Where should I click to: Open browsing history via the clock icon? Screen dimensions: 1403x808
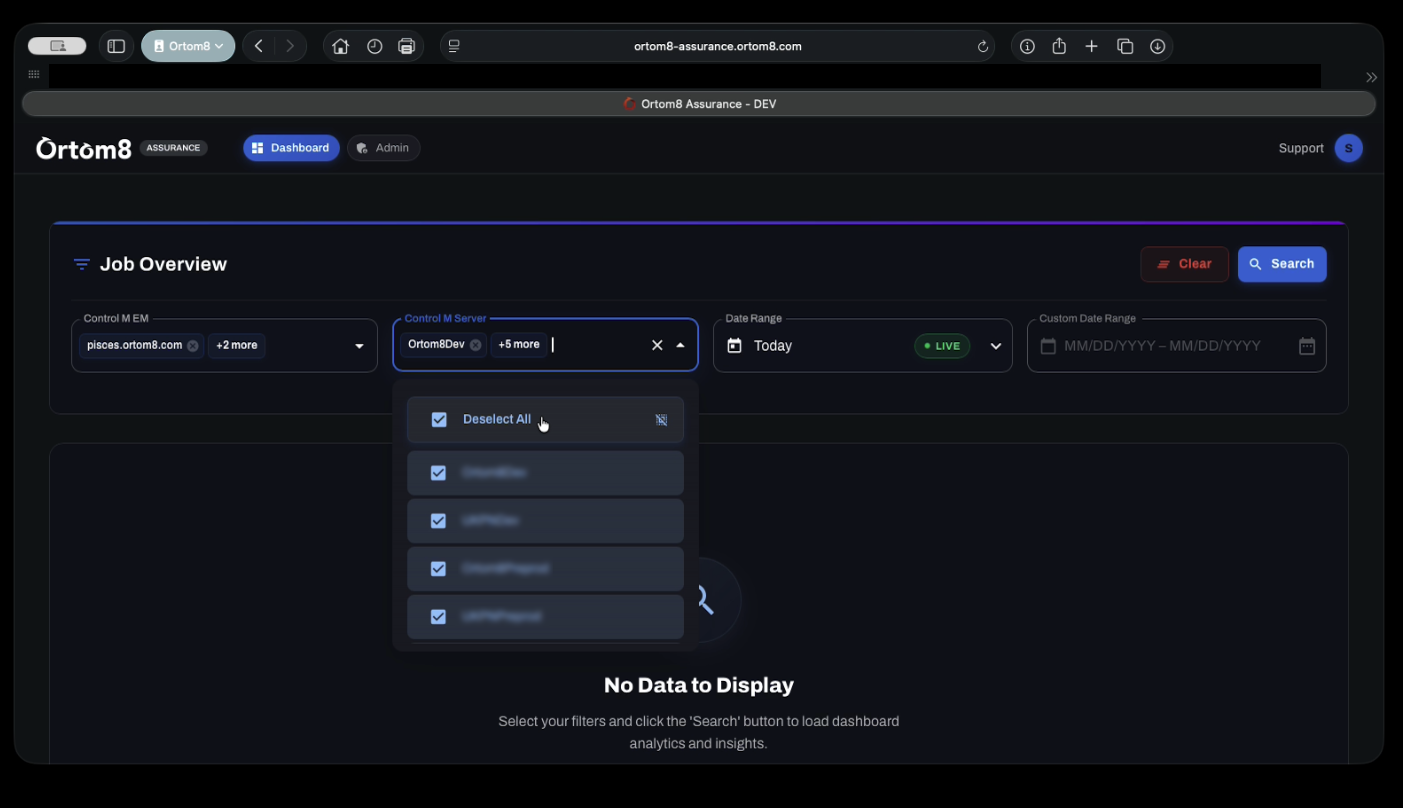(x=375, y=46)
